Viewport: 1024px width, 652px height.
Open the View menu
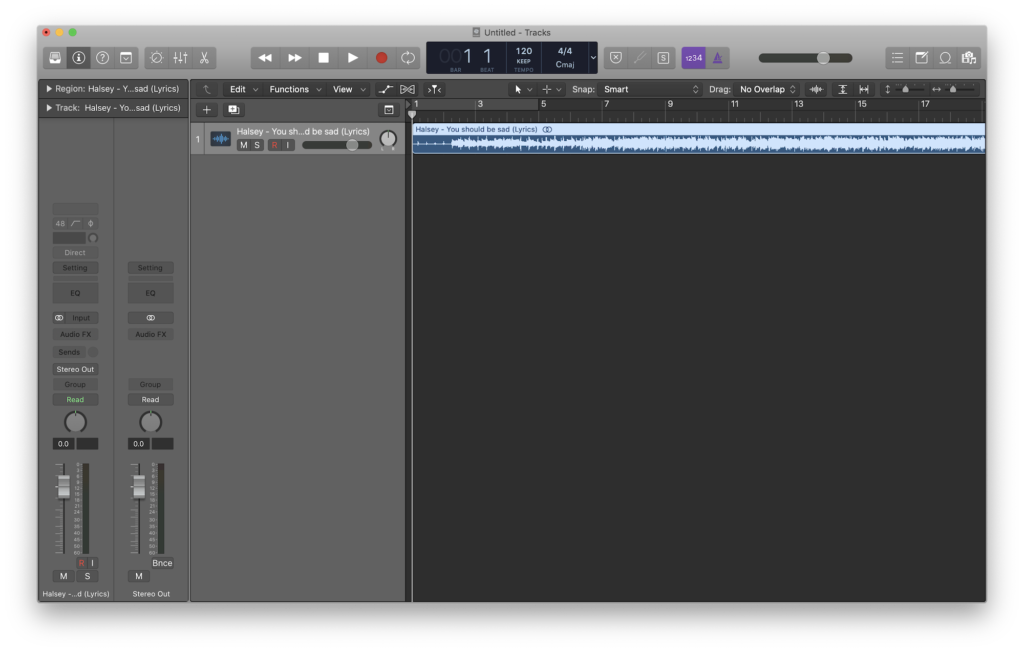pos(349,90)
